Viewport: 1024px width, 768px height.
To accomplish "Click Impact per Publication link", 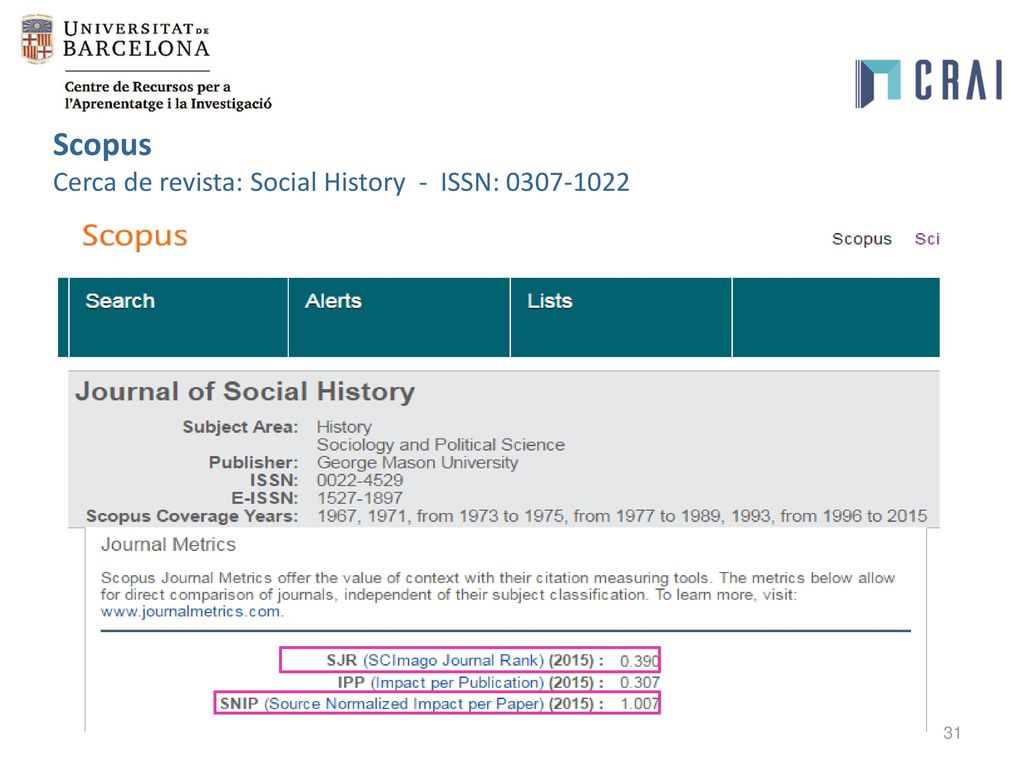I will click(457, 682).
